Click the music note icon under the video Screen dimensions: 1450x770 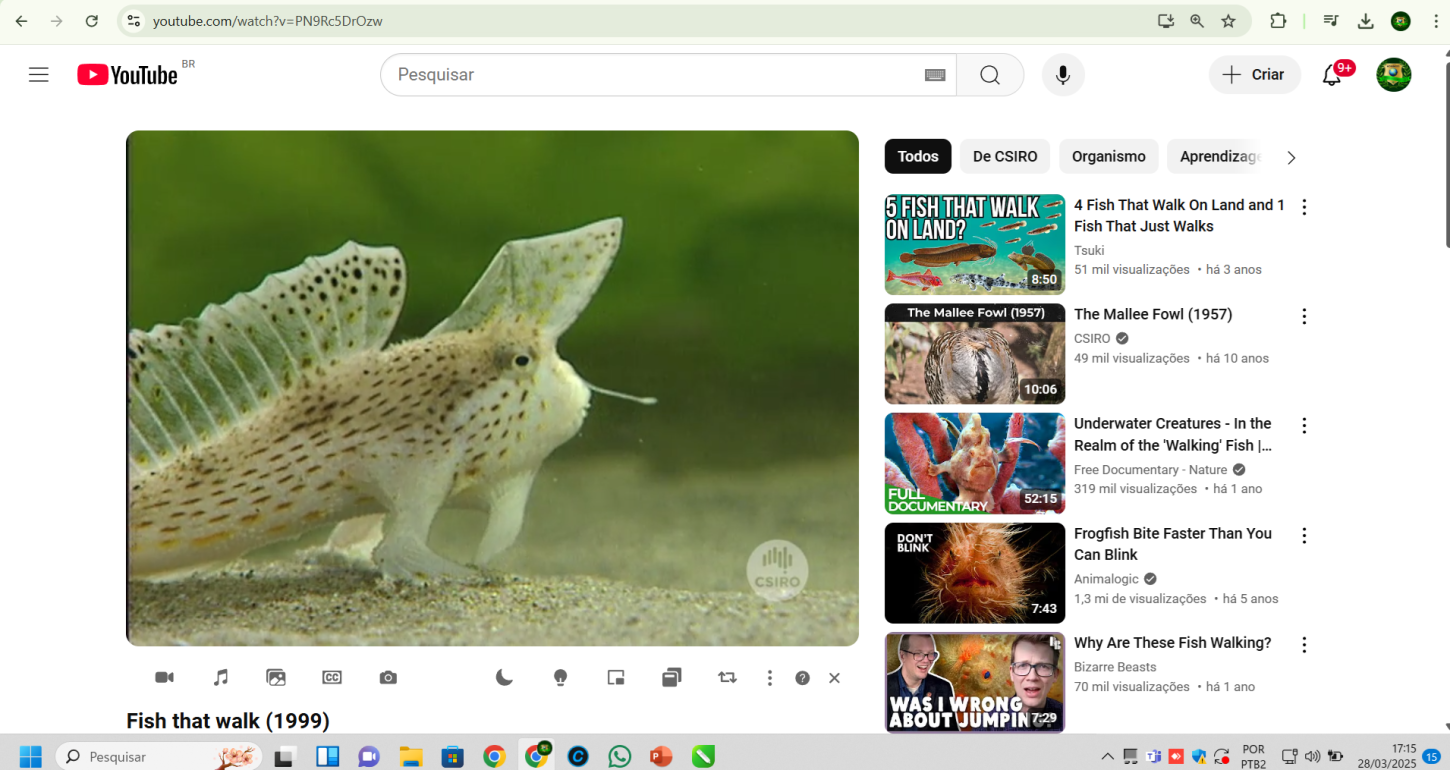[x=221, y=678]
